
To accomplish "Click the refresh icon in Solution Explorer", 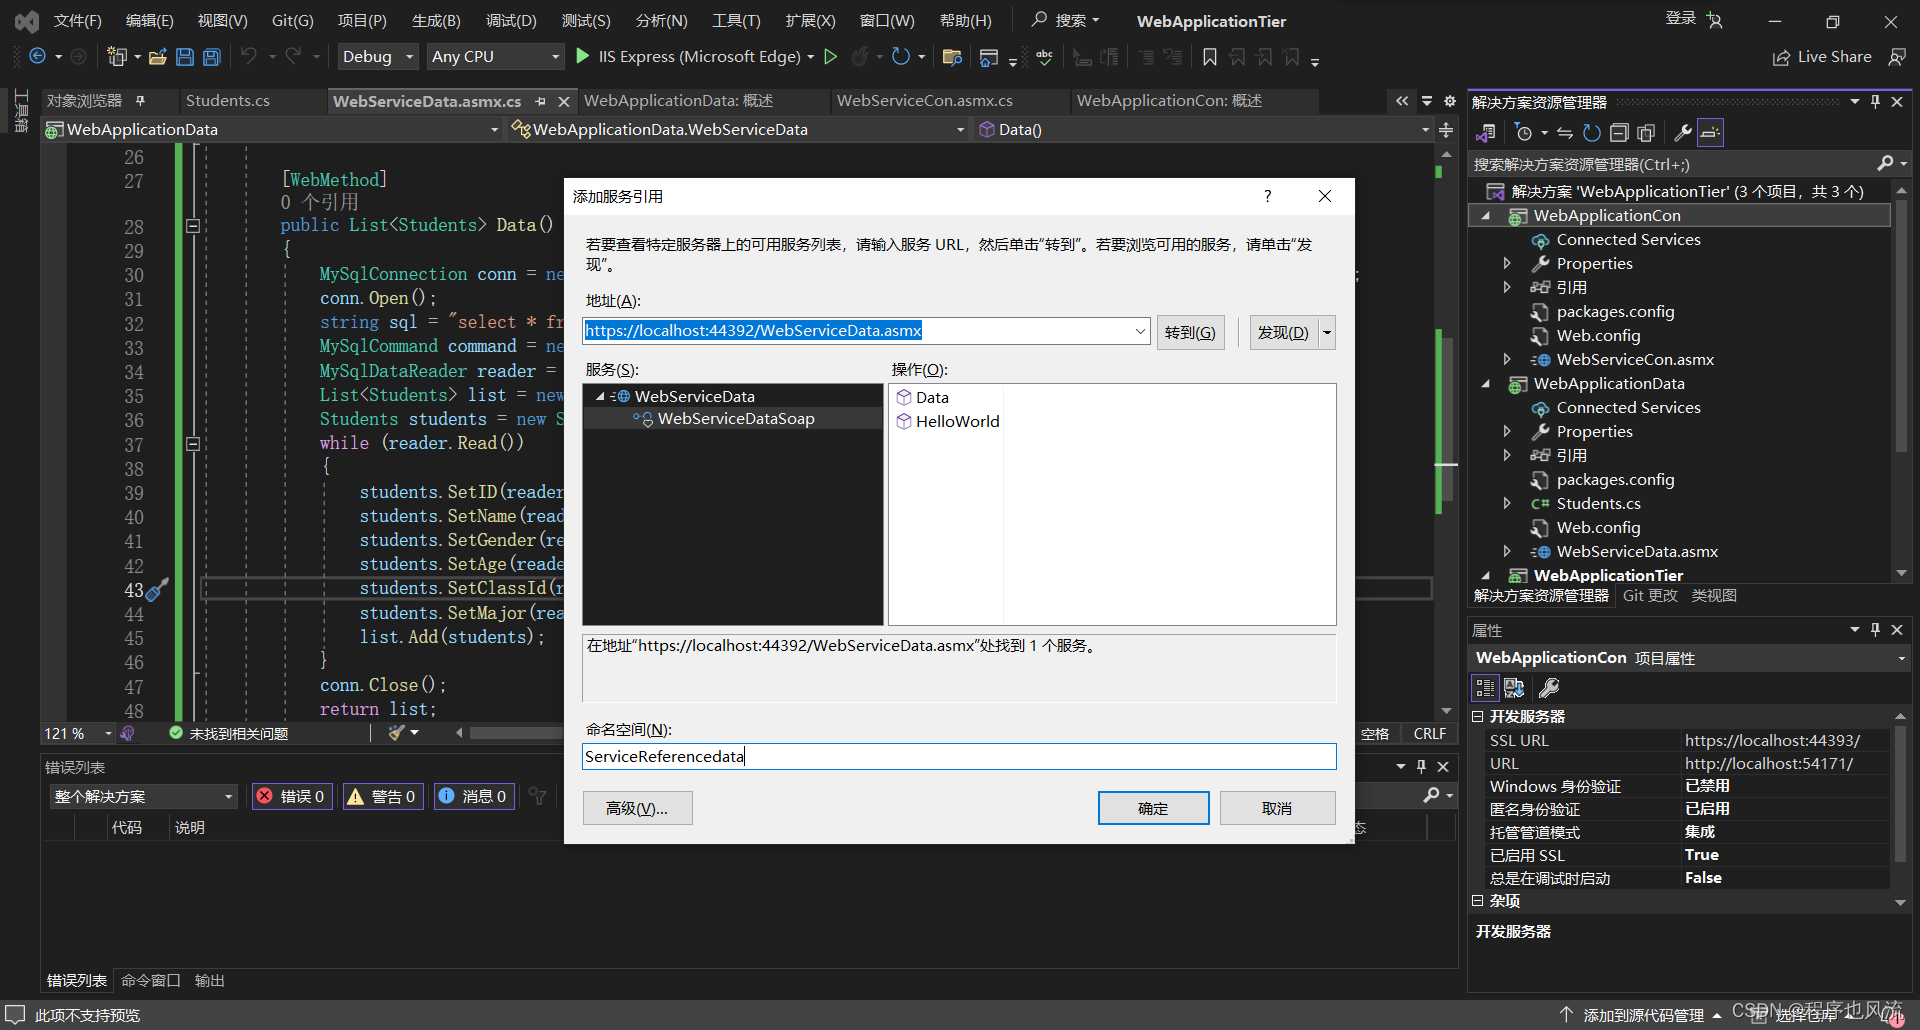I will (x=1591, y=132).
